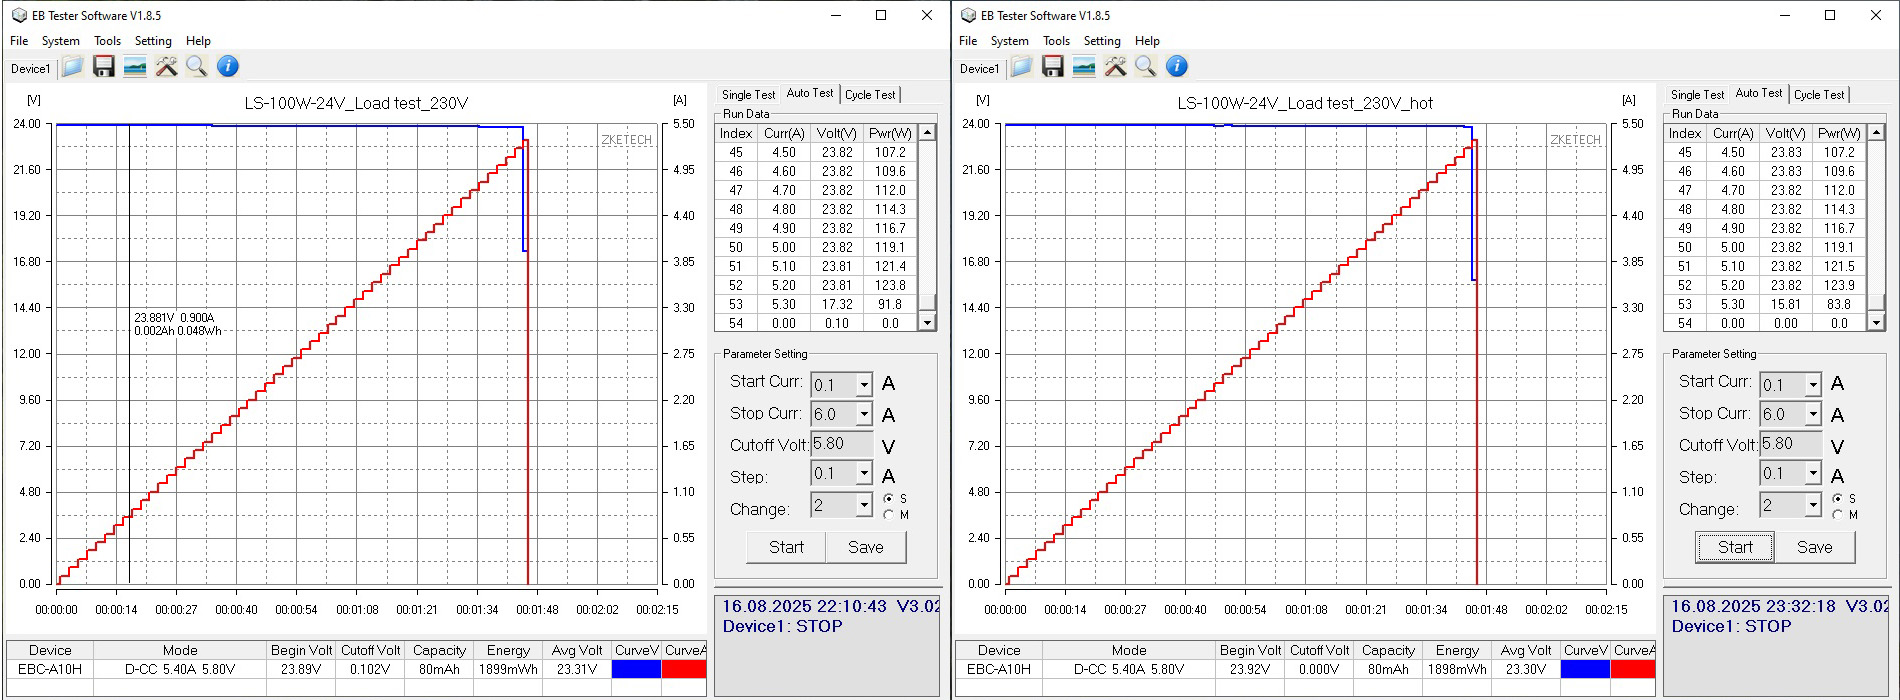Click the open folder icon in the left window toolbar

(x=72, y=67)
